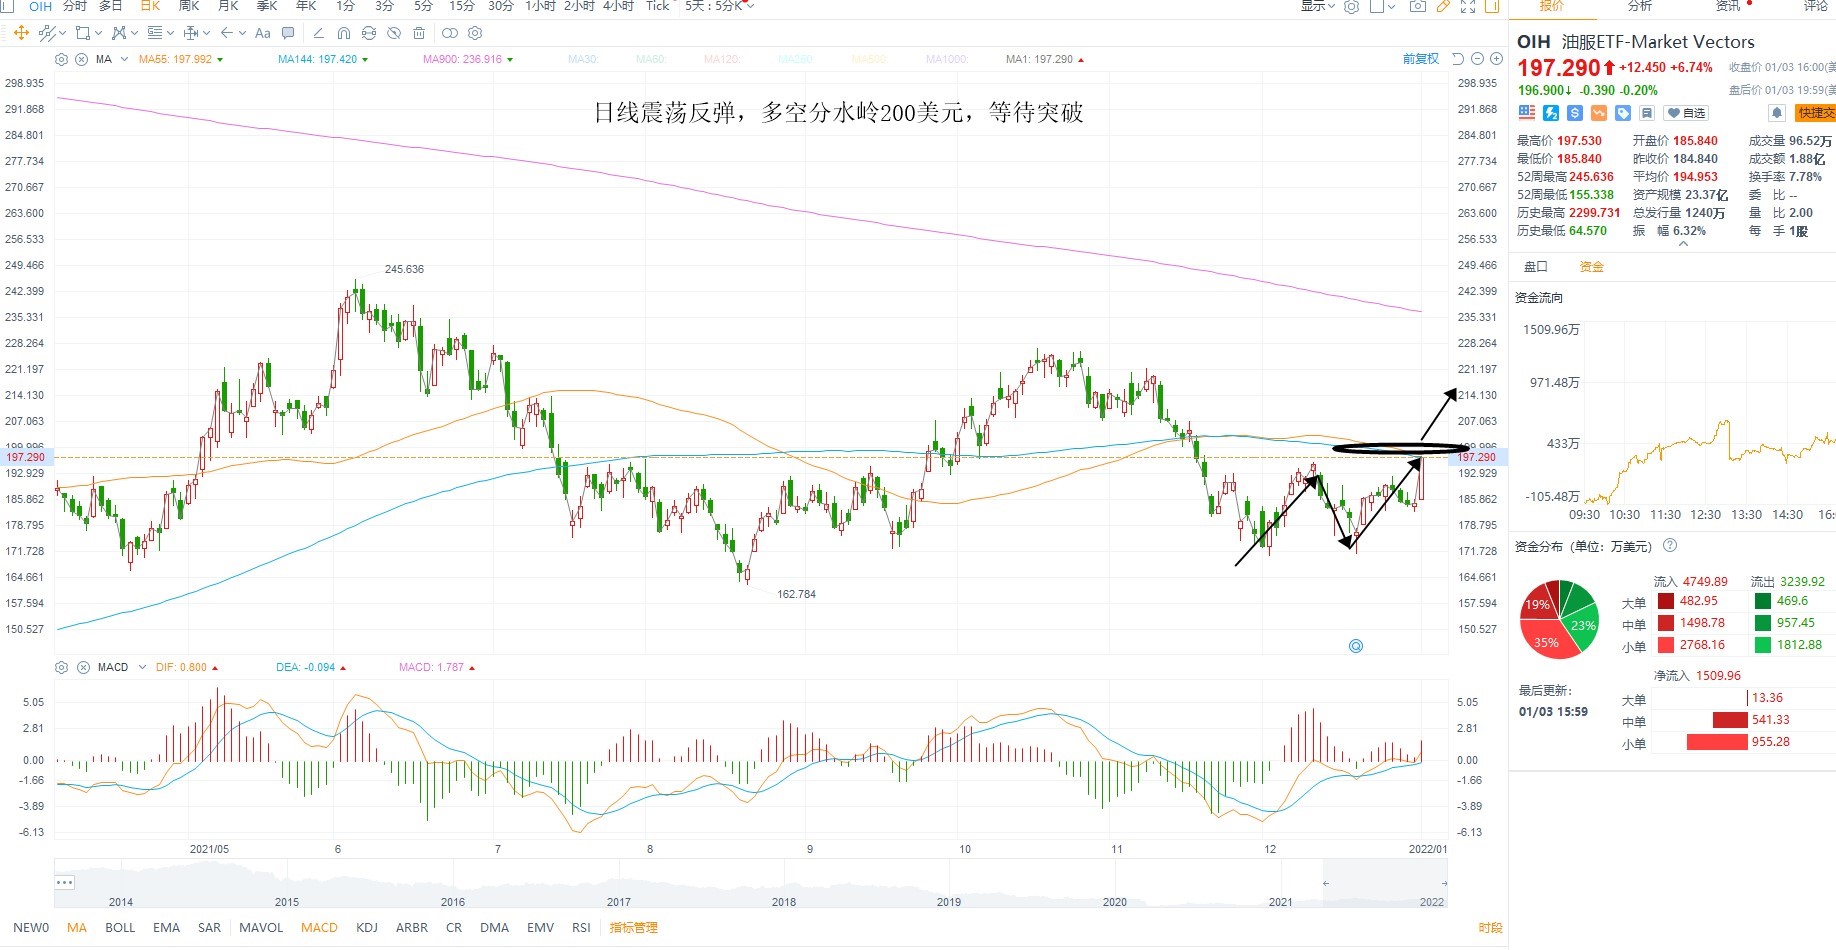Click the blue price tag icon
1836x950 pixels.
1623,113
